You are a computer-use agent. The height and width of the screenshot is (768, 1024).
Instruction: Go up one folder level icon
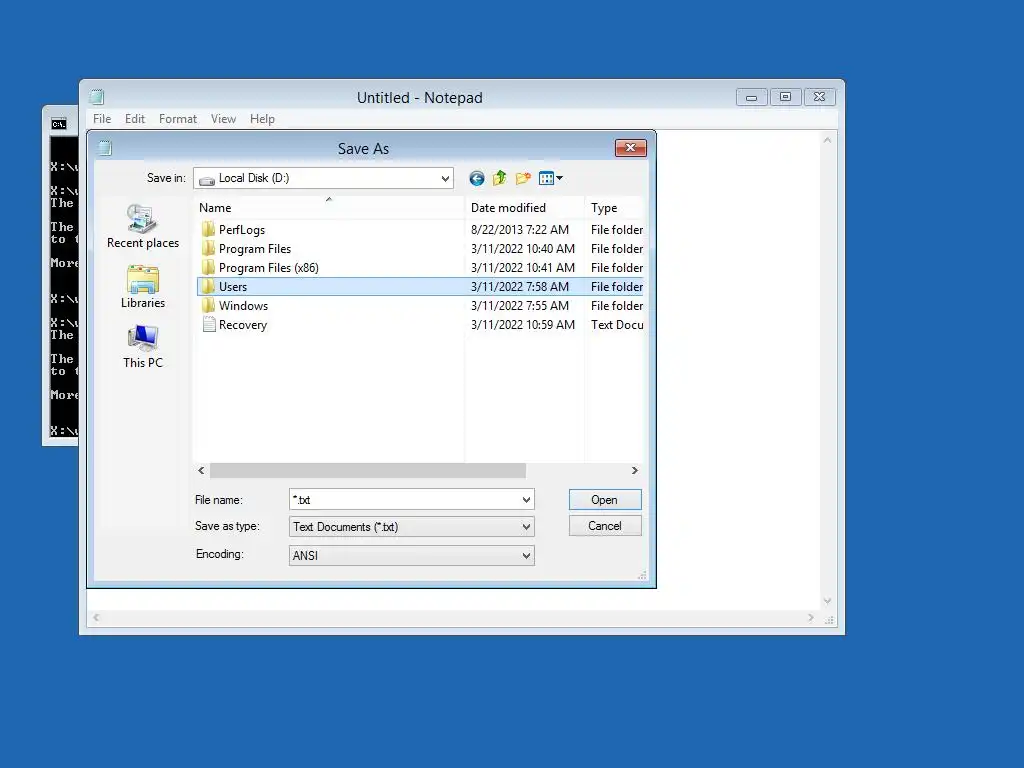coord(500,178)
